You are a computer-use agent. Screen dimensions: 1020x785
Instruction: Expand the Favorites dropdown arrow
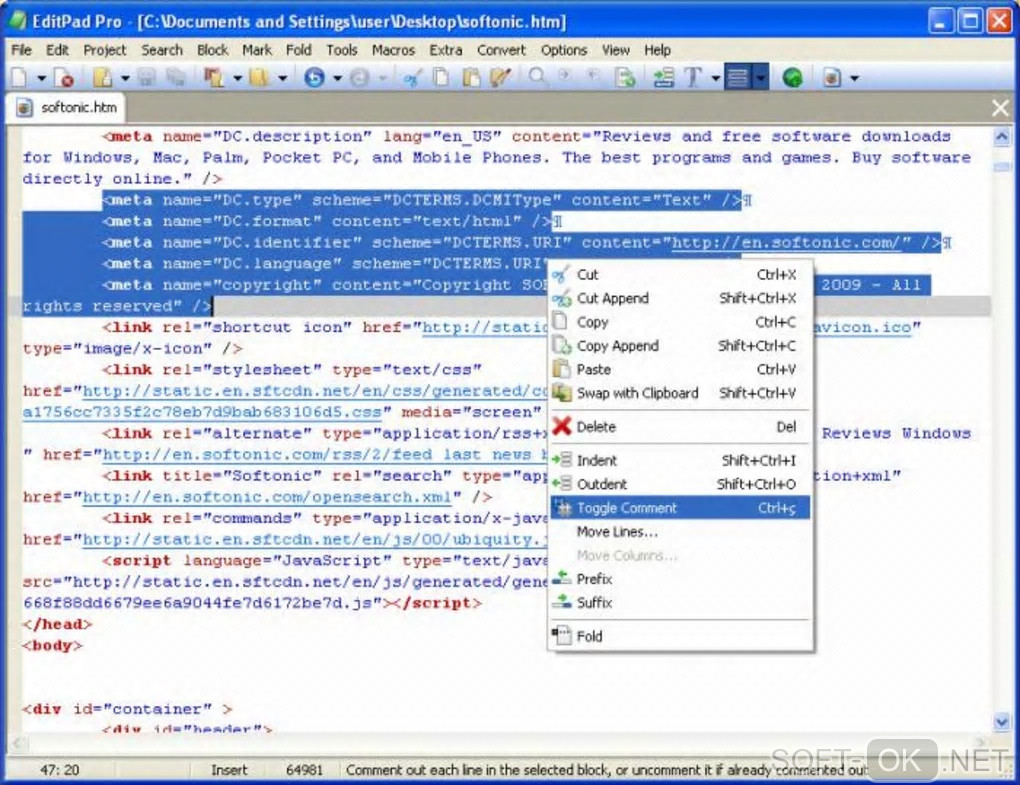tap(282, 79)
